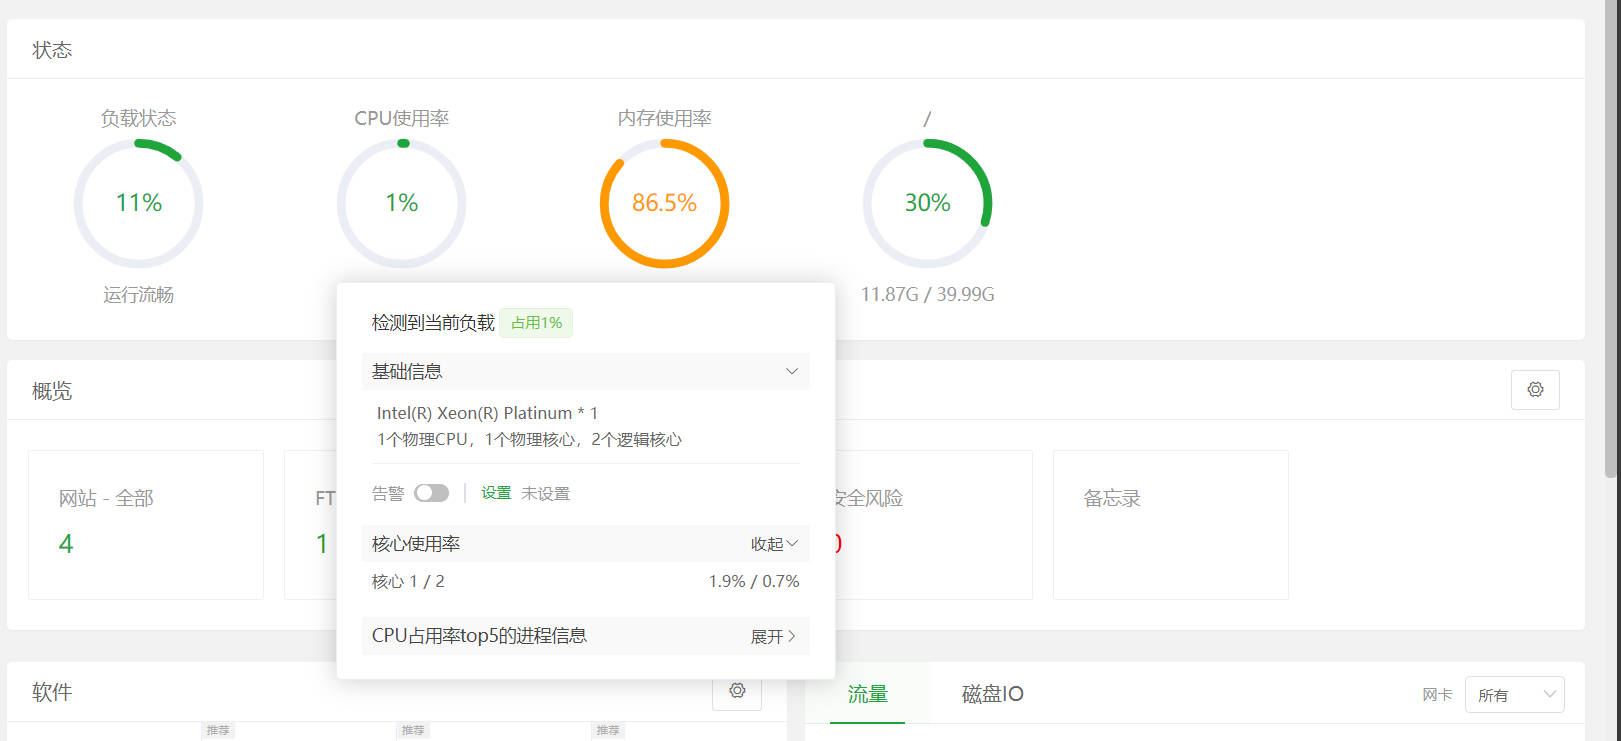Collapse the 基础信息 section
The height and width of the screenshot is (741, 1621).
(791, 372)
